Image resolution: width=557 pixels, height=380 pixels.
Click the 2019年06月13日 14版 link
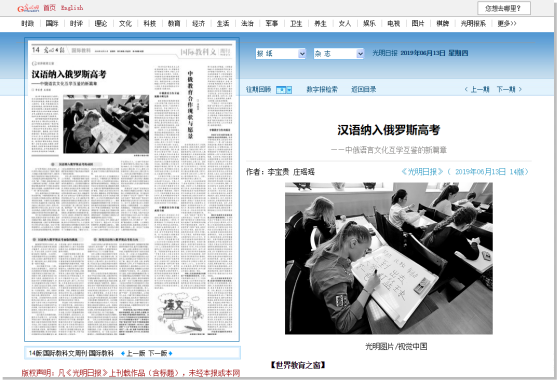[x=488, y=172]
